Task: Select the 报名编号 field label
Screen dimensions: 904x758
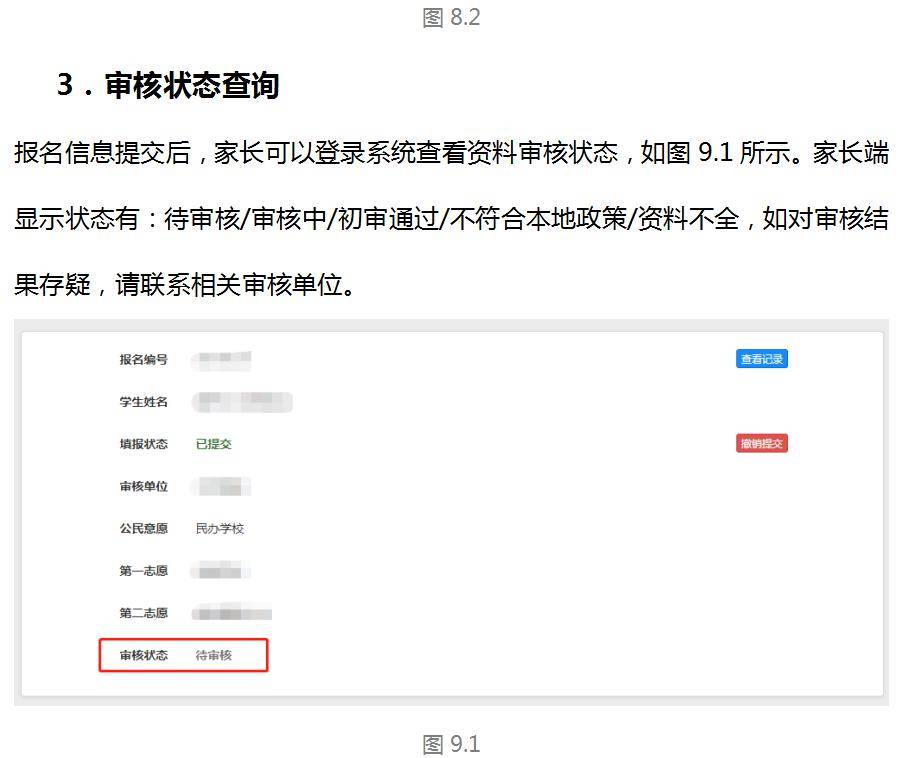Action: click(144, 360)
